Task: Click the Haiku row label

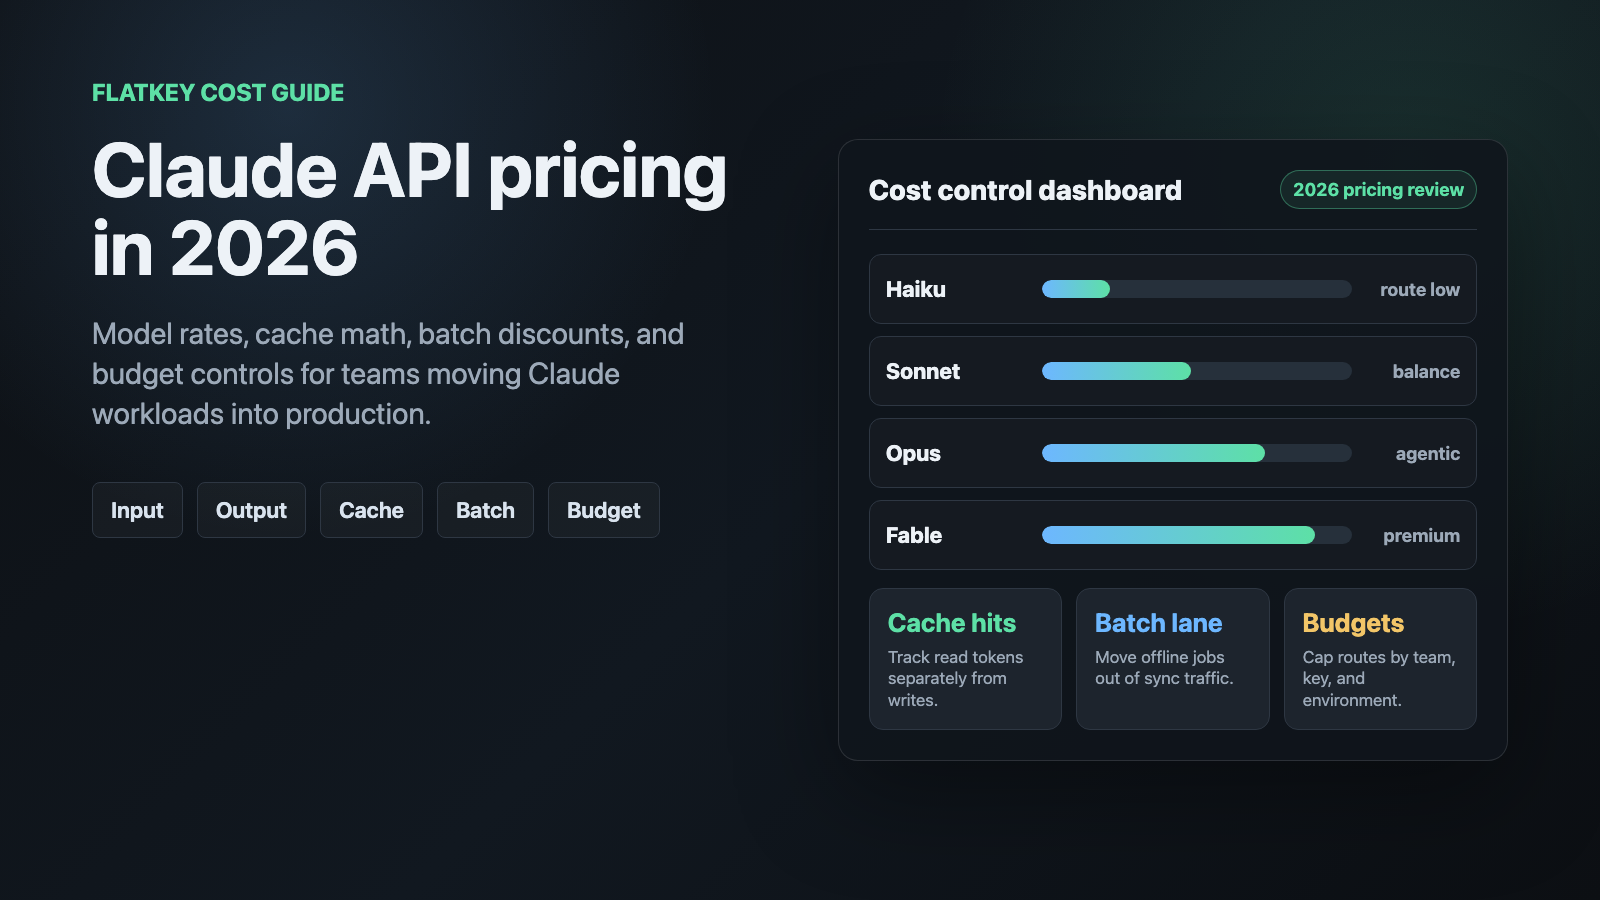Action: tap(915, 289)
